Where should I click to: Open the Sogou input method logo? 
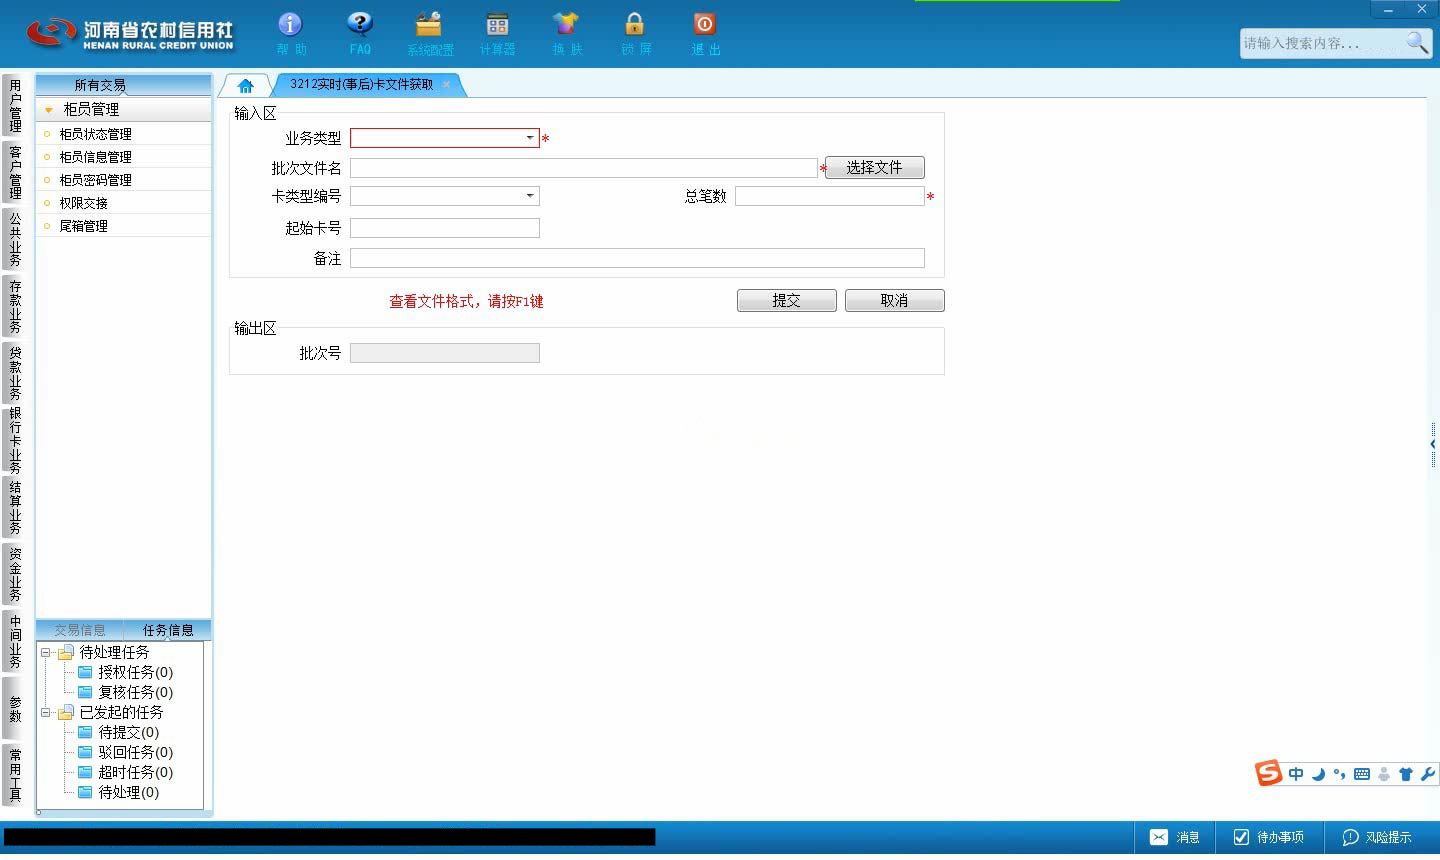click(x=1269, y=773)
